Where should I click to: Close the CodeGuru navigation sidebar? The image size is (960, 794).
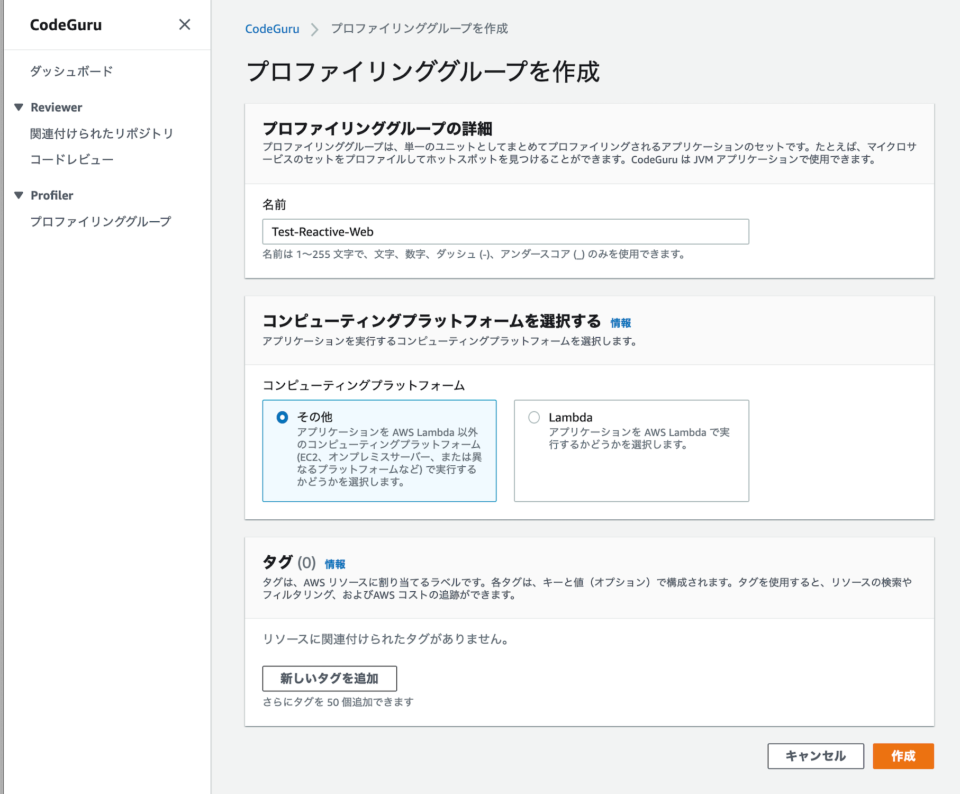click(x=184, y=24)
